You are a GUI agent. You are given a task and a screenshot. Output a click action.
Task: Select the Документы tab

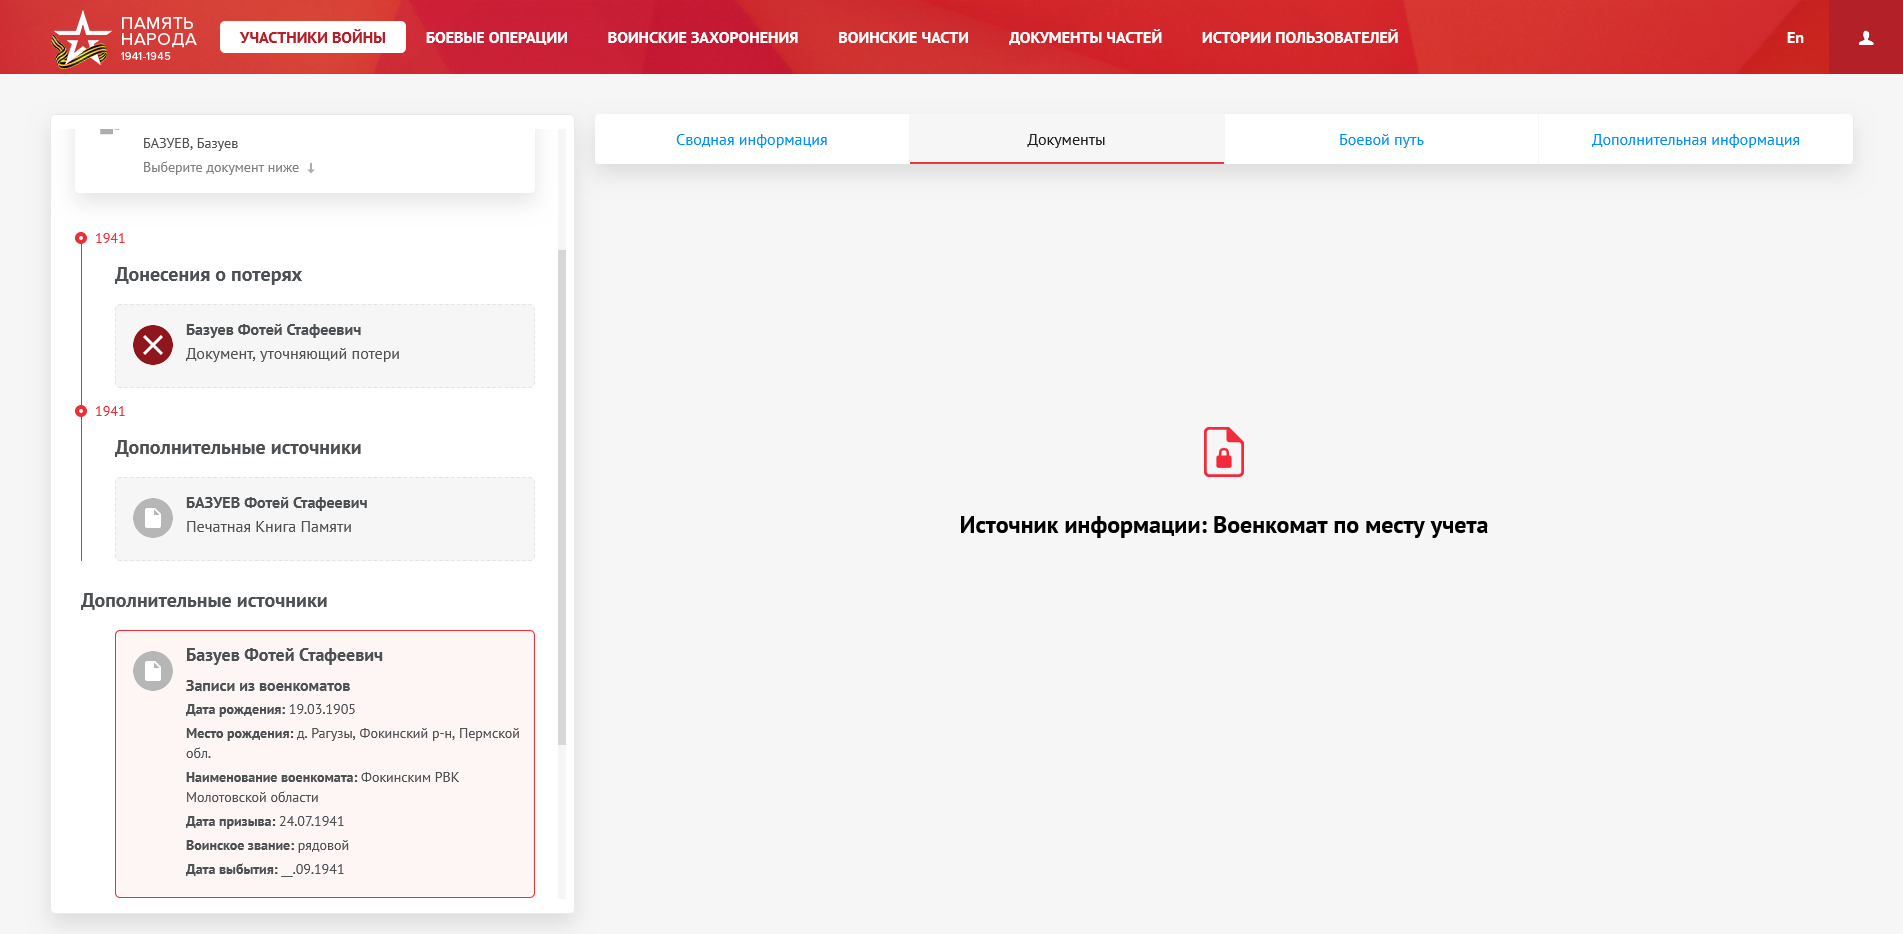pos(1066,140)
